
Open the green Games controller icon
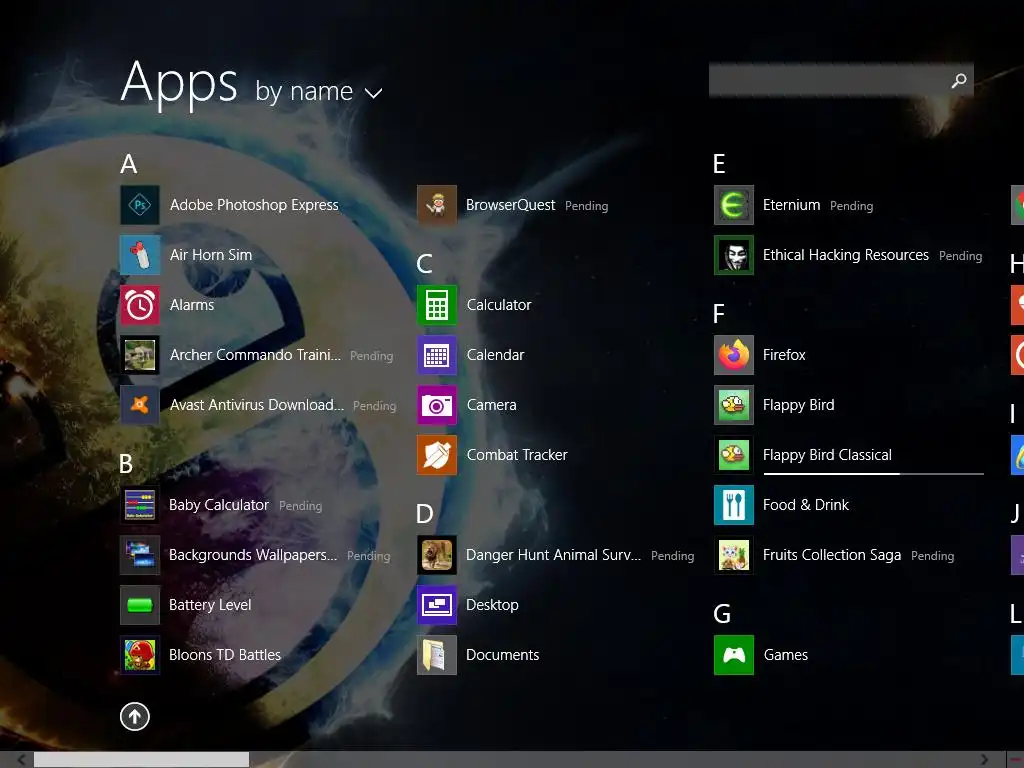733,655
